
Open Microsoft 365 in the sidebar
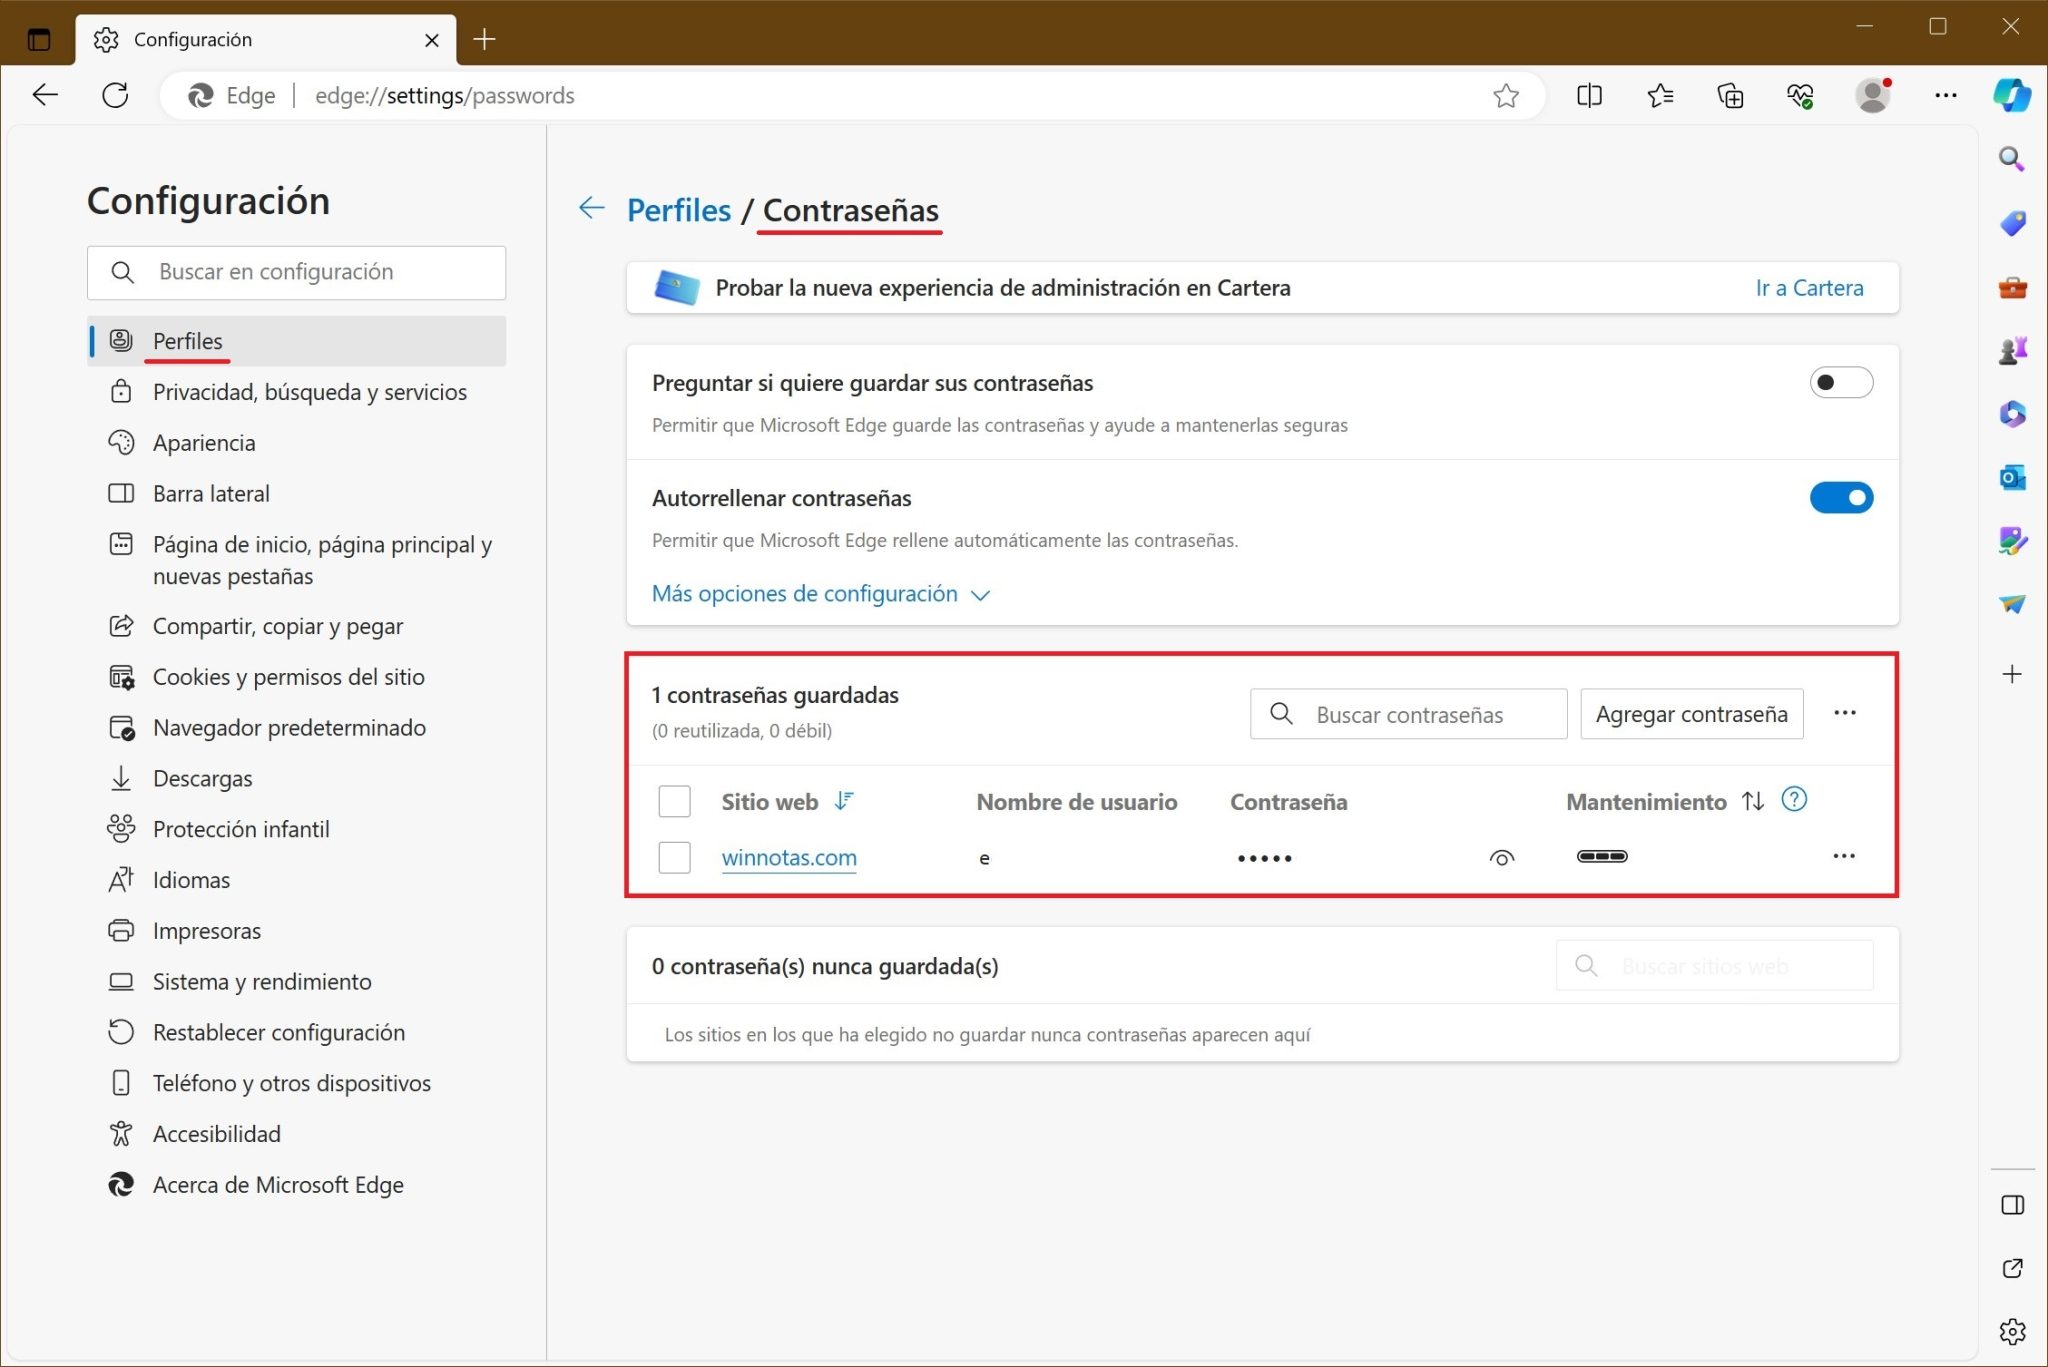tap(2013, 414)
